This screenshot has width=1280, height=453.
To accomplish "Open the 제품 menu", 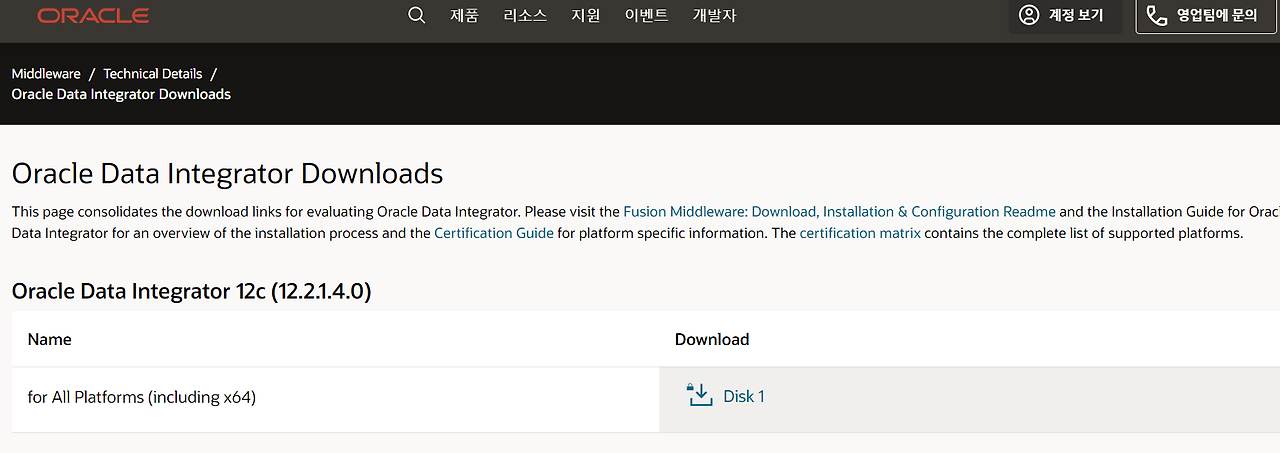I will pos(464,15).
